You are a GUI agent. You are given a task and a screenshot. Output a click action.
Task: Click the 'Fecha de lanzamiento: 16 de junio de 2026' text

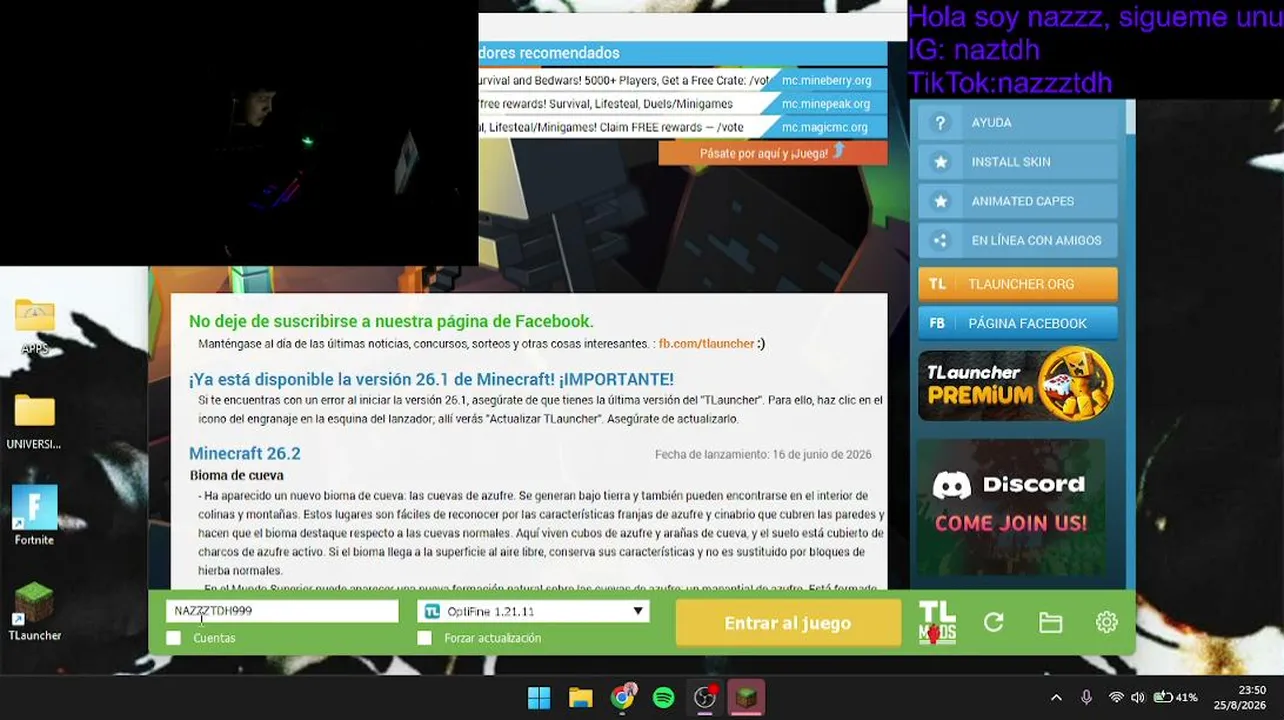point(763,454)
